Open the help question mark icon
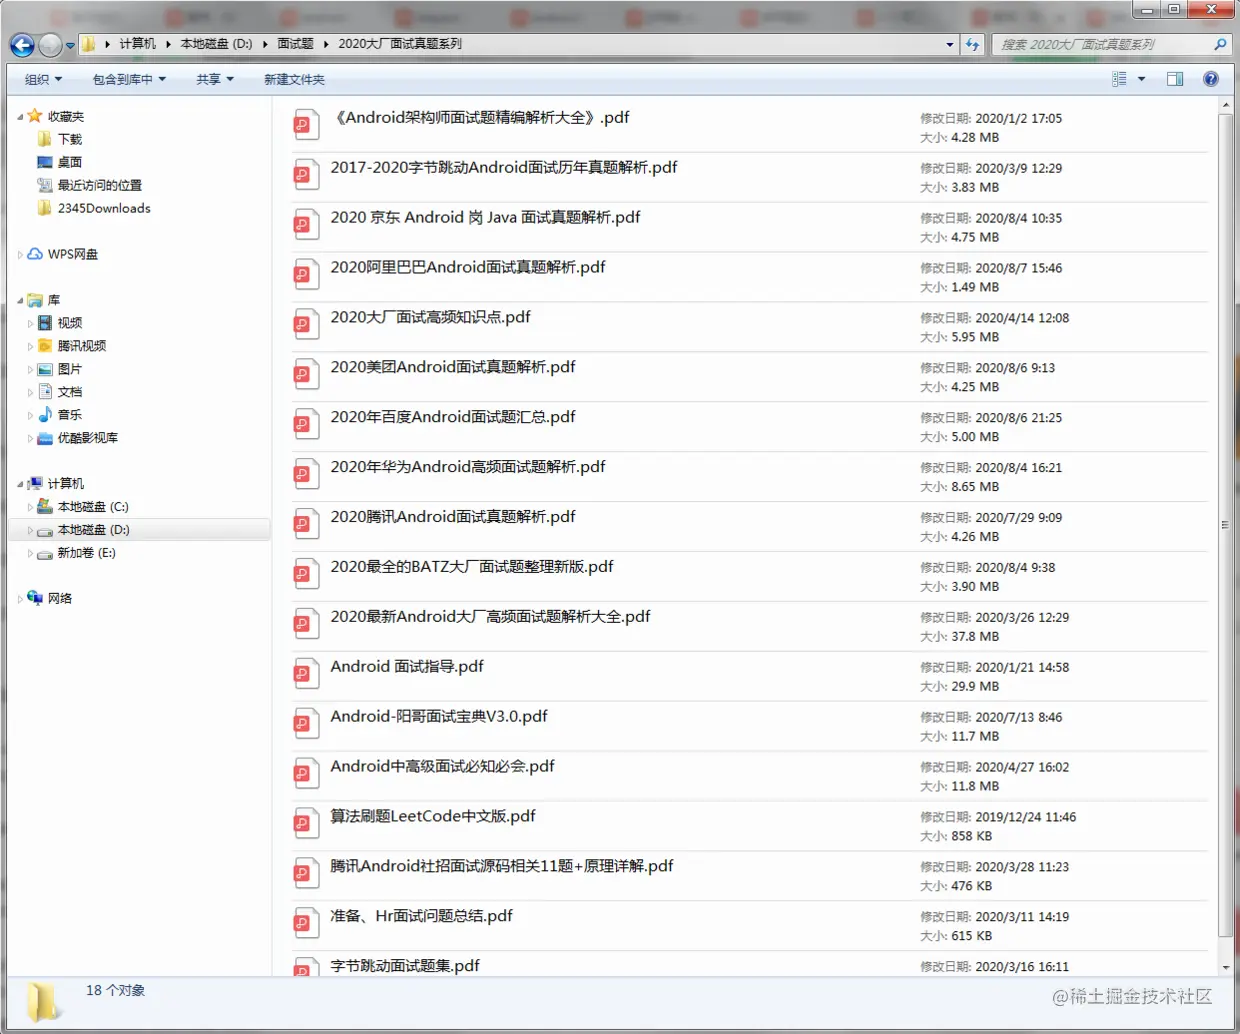The height and width of the screenshot is (1034, 1240). click(x=1211, y=79)
